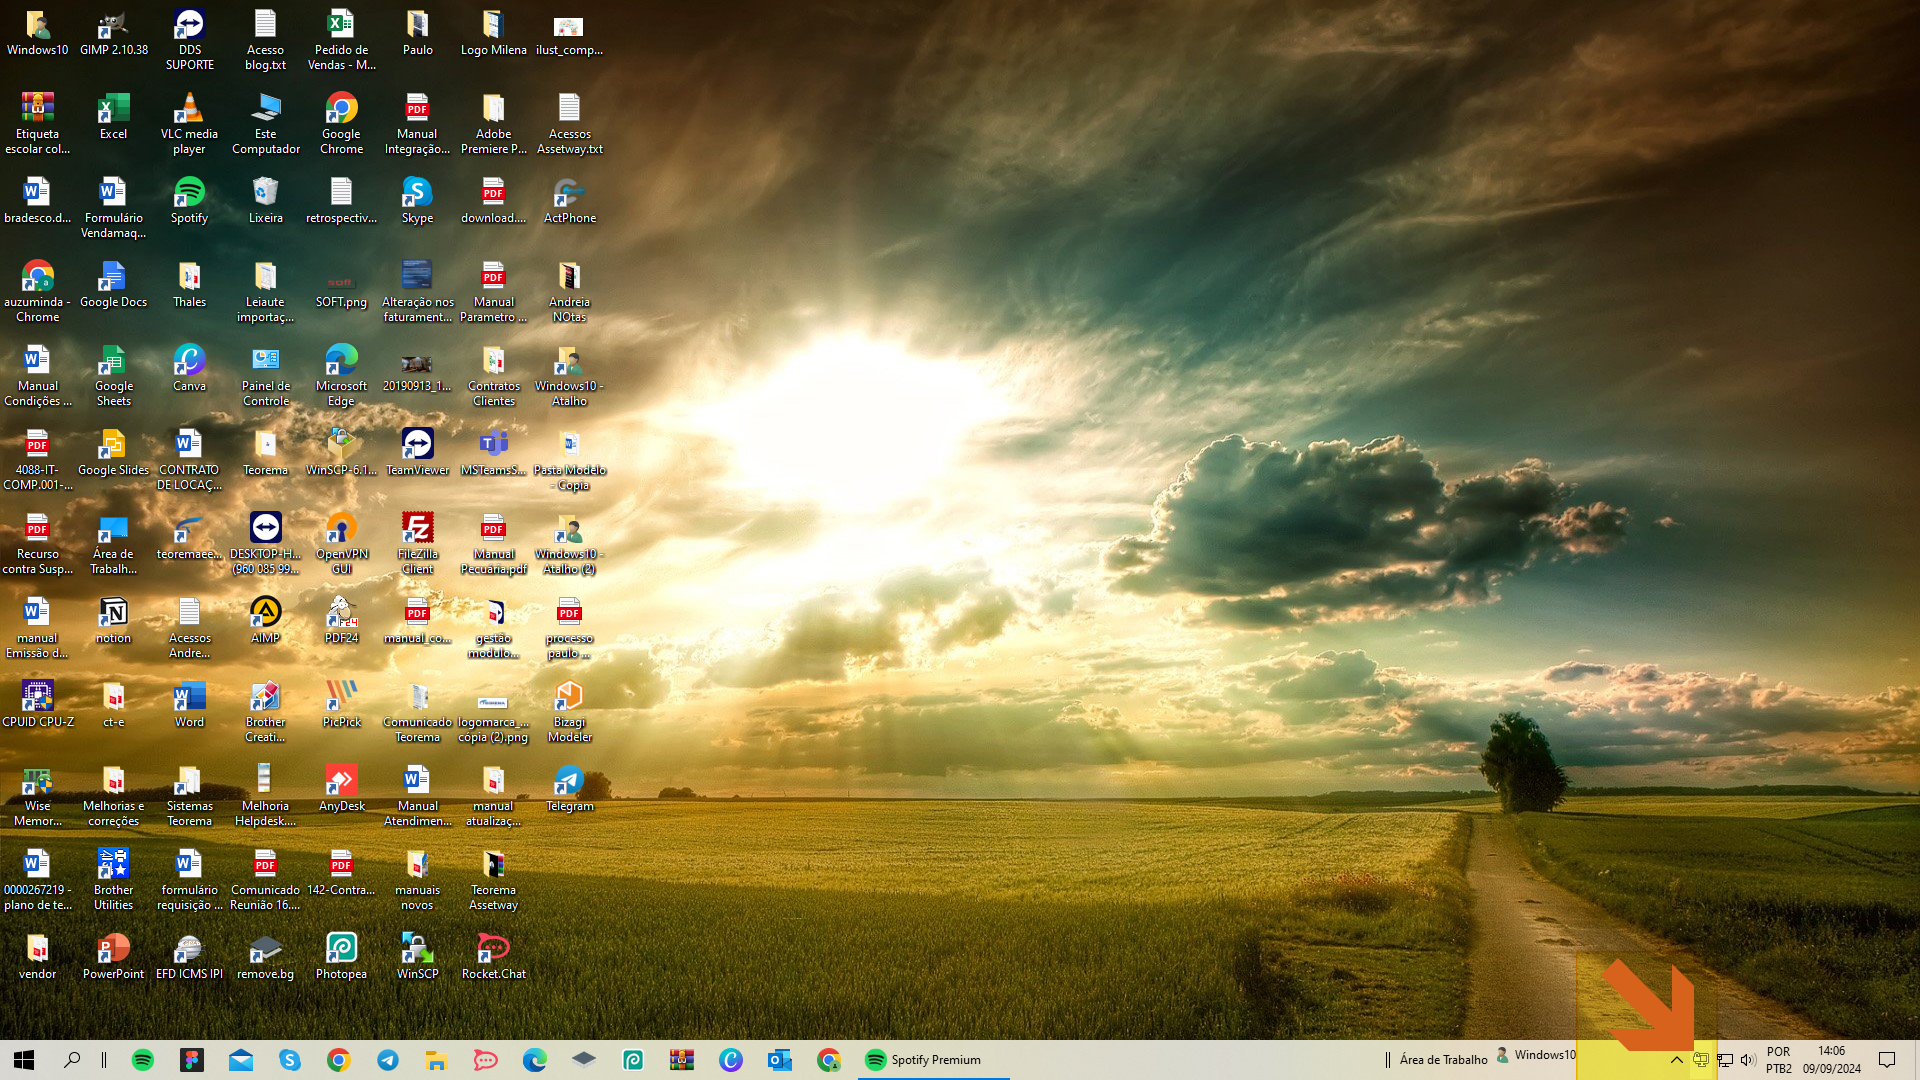Screen dimensions: 1920x1080
Task: Open the Lixeira recycle bin
Action: pos(265,201)
